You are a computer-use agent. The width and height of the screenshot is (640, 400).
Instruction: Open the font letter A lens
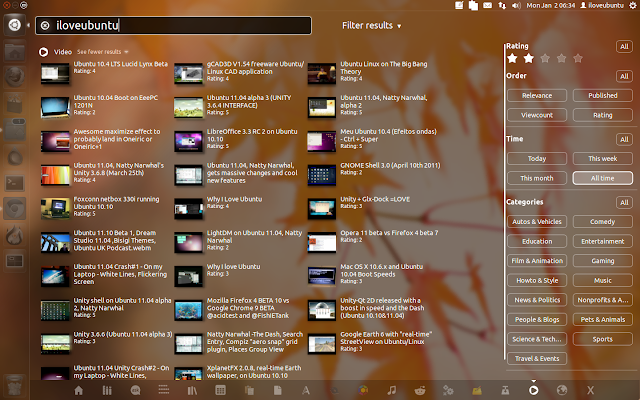click(x=306, y=391)
